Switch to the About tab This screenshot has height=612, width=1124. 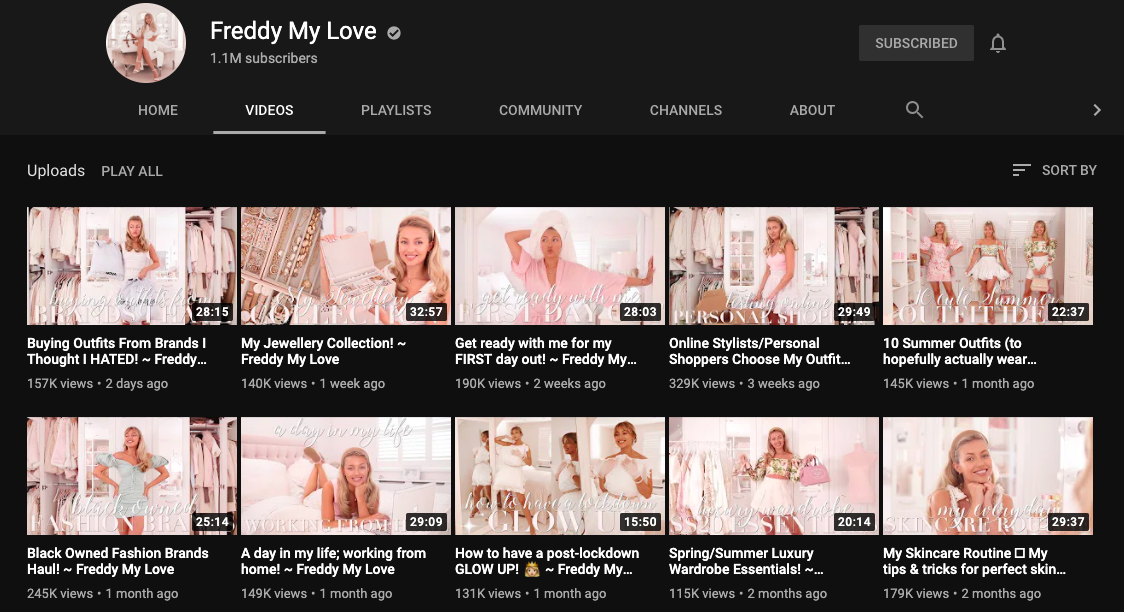pyautogui.click(x=812, y=110)
